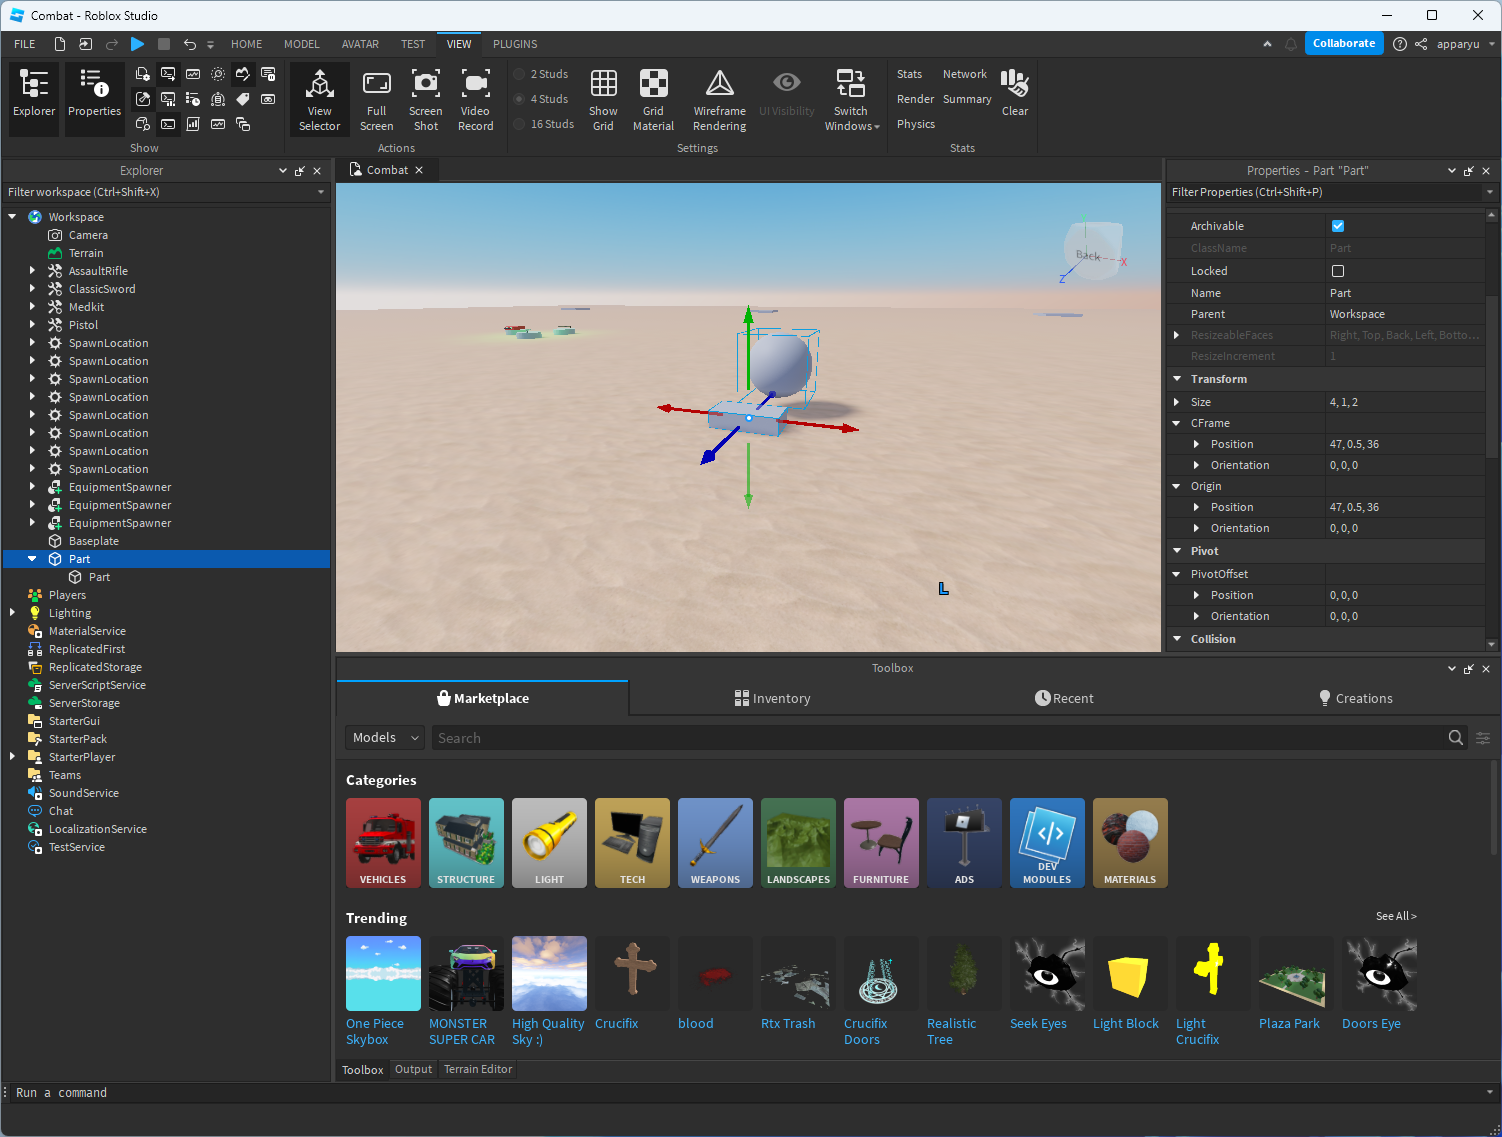The height and width of the screenshot is (1137, 1502).
Task: Click the New file icon
Action: [60, 44]
